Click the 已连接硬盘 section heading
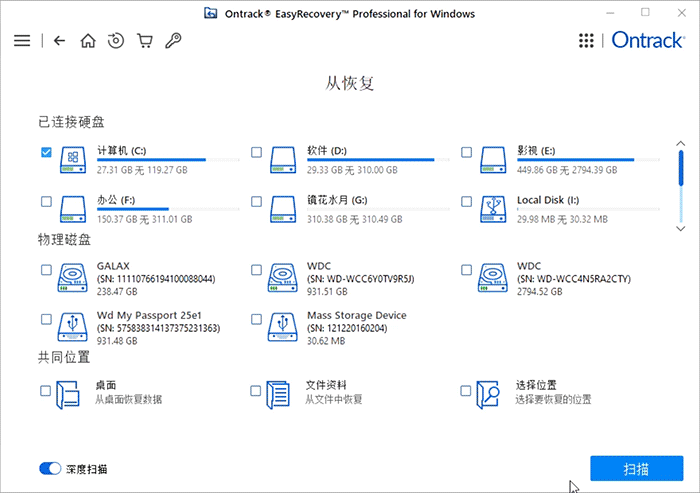Image resolution: width=700 pixels, height=493 pixels. [x=71, y=122]
